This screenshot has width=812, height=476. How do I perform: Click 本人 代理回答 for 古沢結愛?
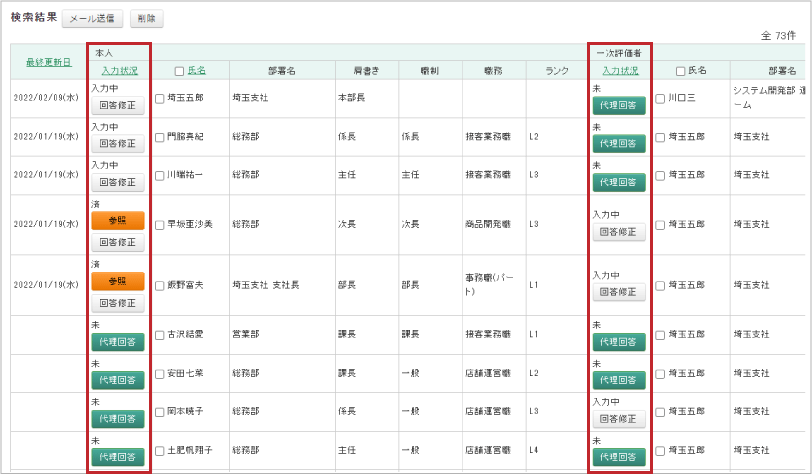tap(118, 342)
